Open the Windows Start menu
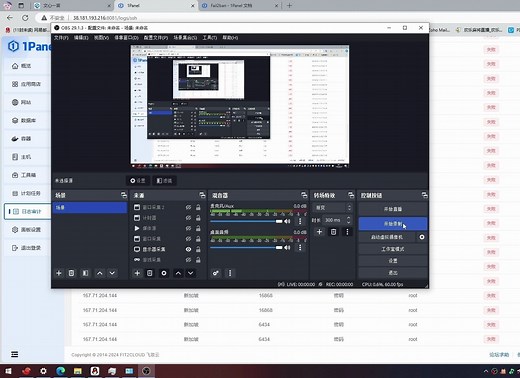Viewport: 520px width, 378px height. 8,371
